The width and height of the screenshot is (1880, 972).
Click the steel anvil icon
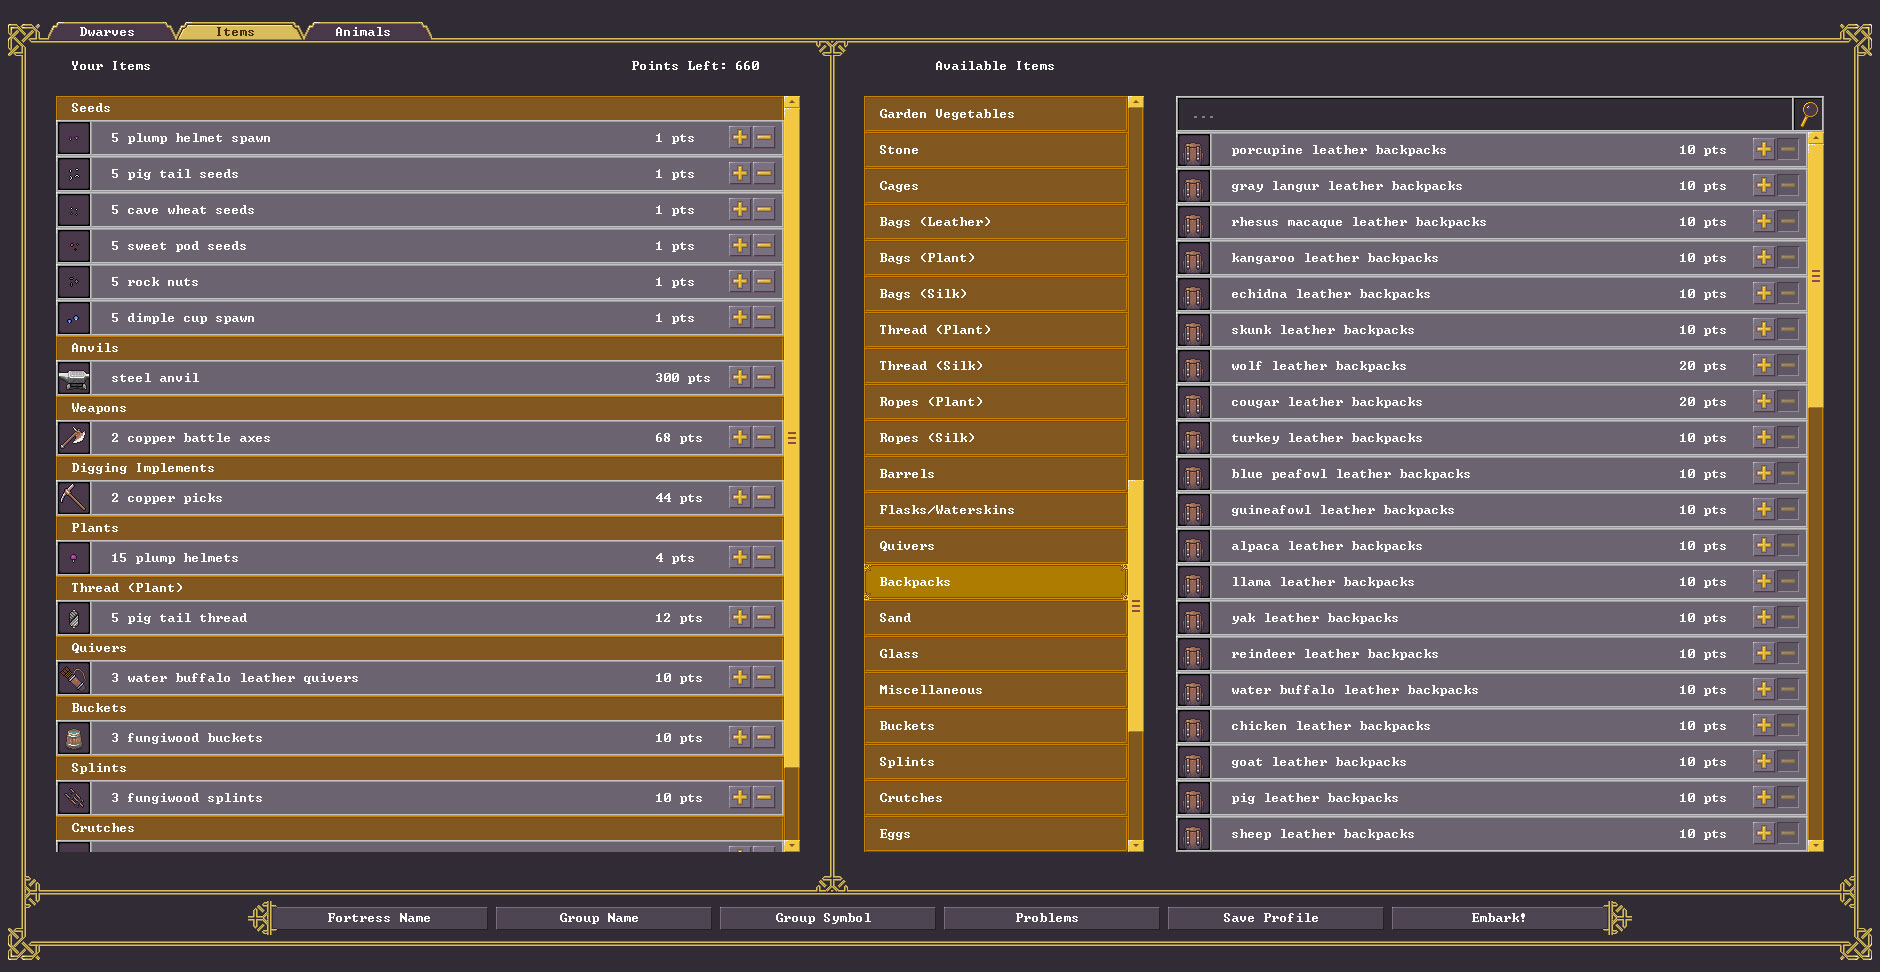(x=74, y=378)
